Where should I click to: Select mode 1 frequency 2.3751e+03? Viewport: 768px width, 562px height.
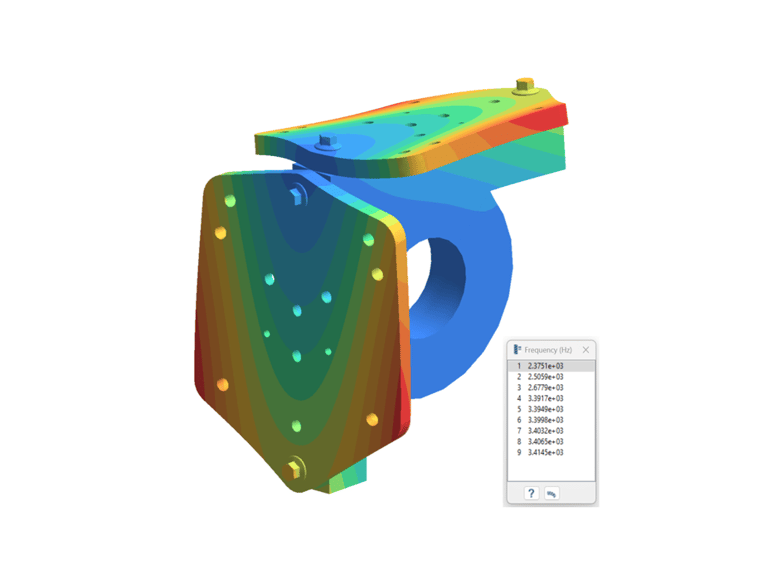(552, 366)
